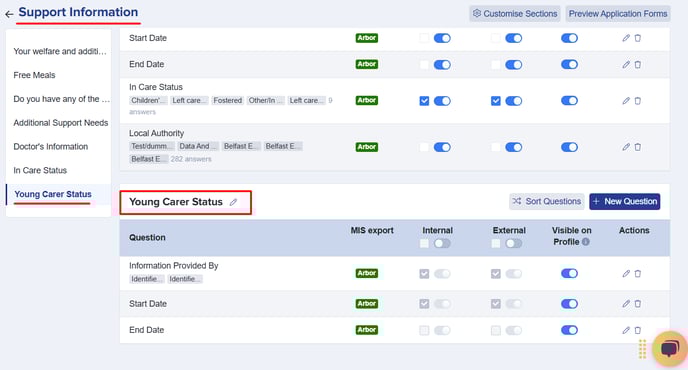Go back using the arrow beside Support Information
The height and width of the screenshot is (370, 688).
pyautogui.click(x=9, y=14)
